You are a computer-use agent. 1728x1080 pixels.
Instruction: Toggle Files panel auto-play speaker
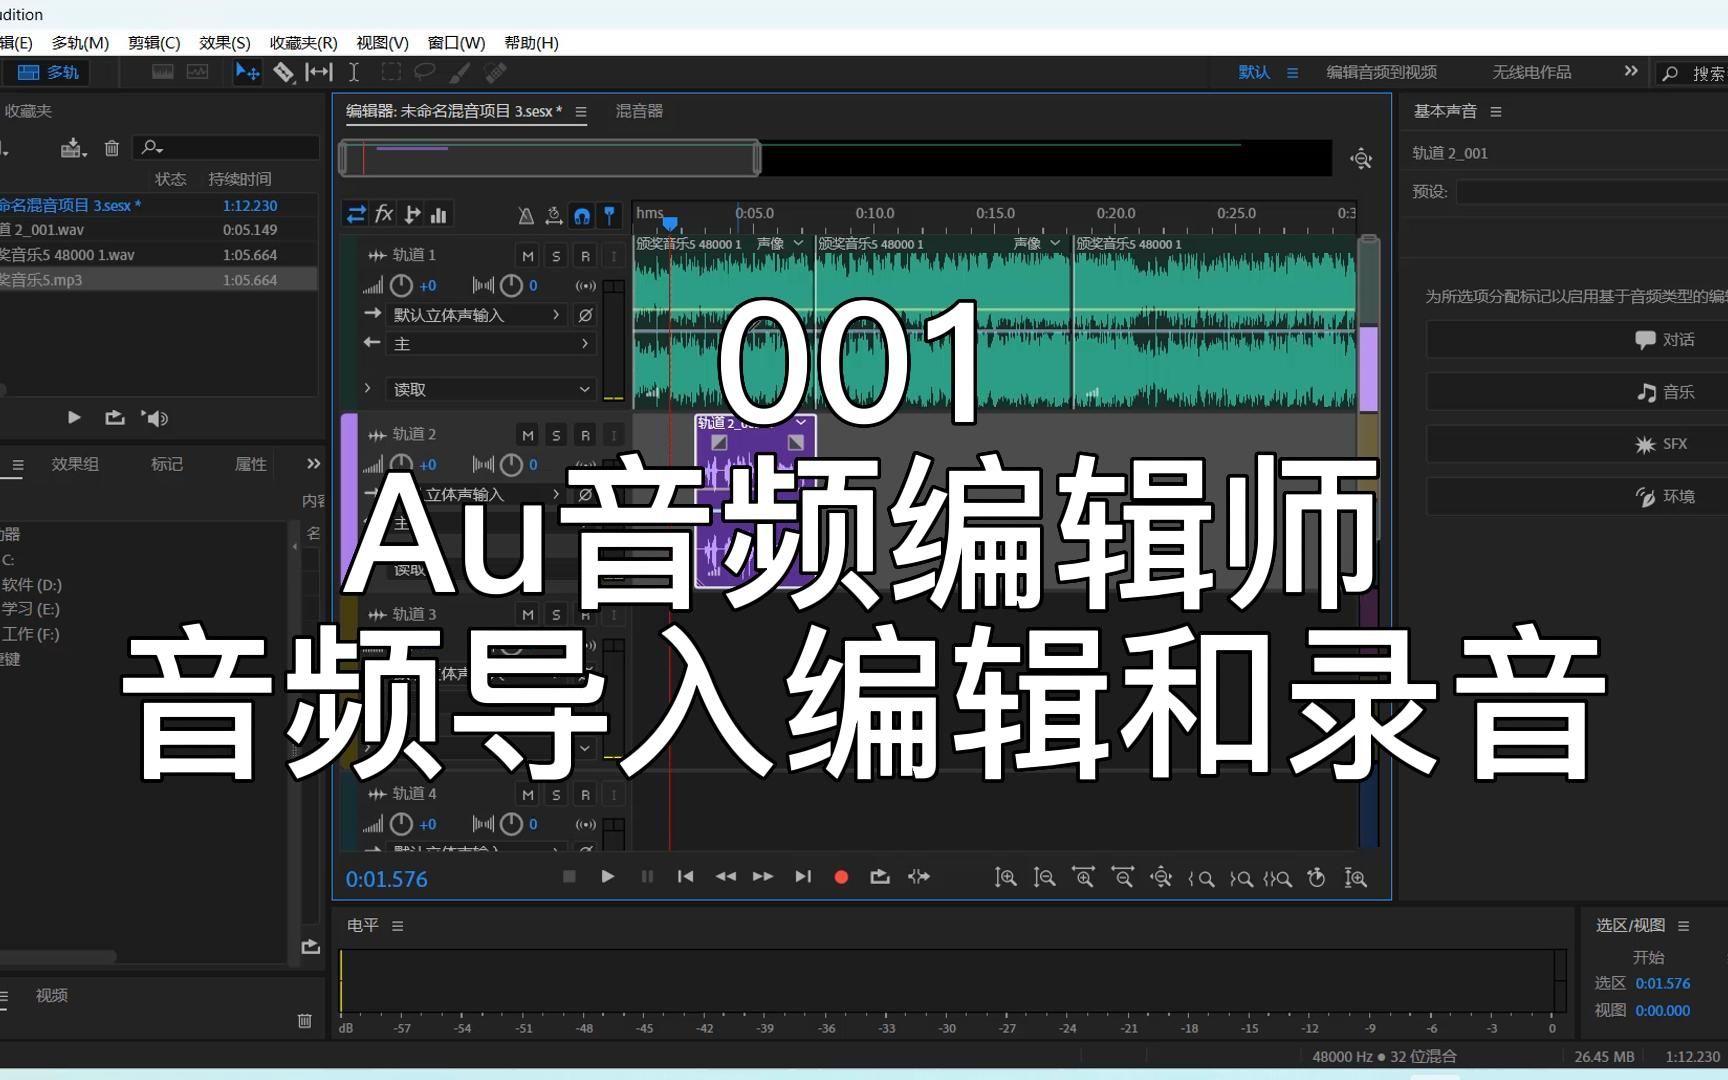(x=155, y=418)
